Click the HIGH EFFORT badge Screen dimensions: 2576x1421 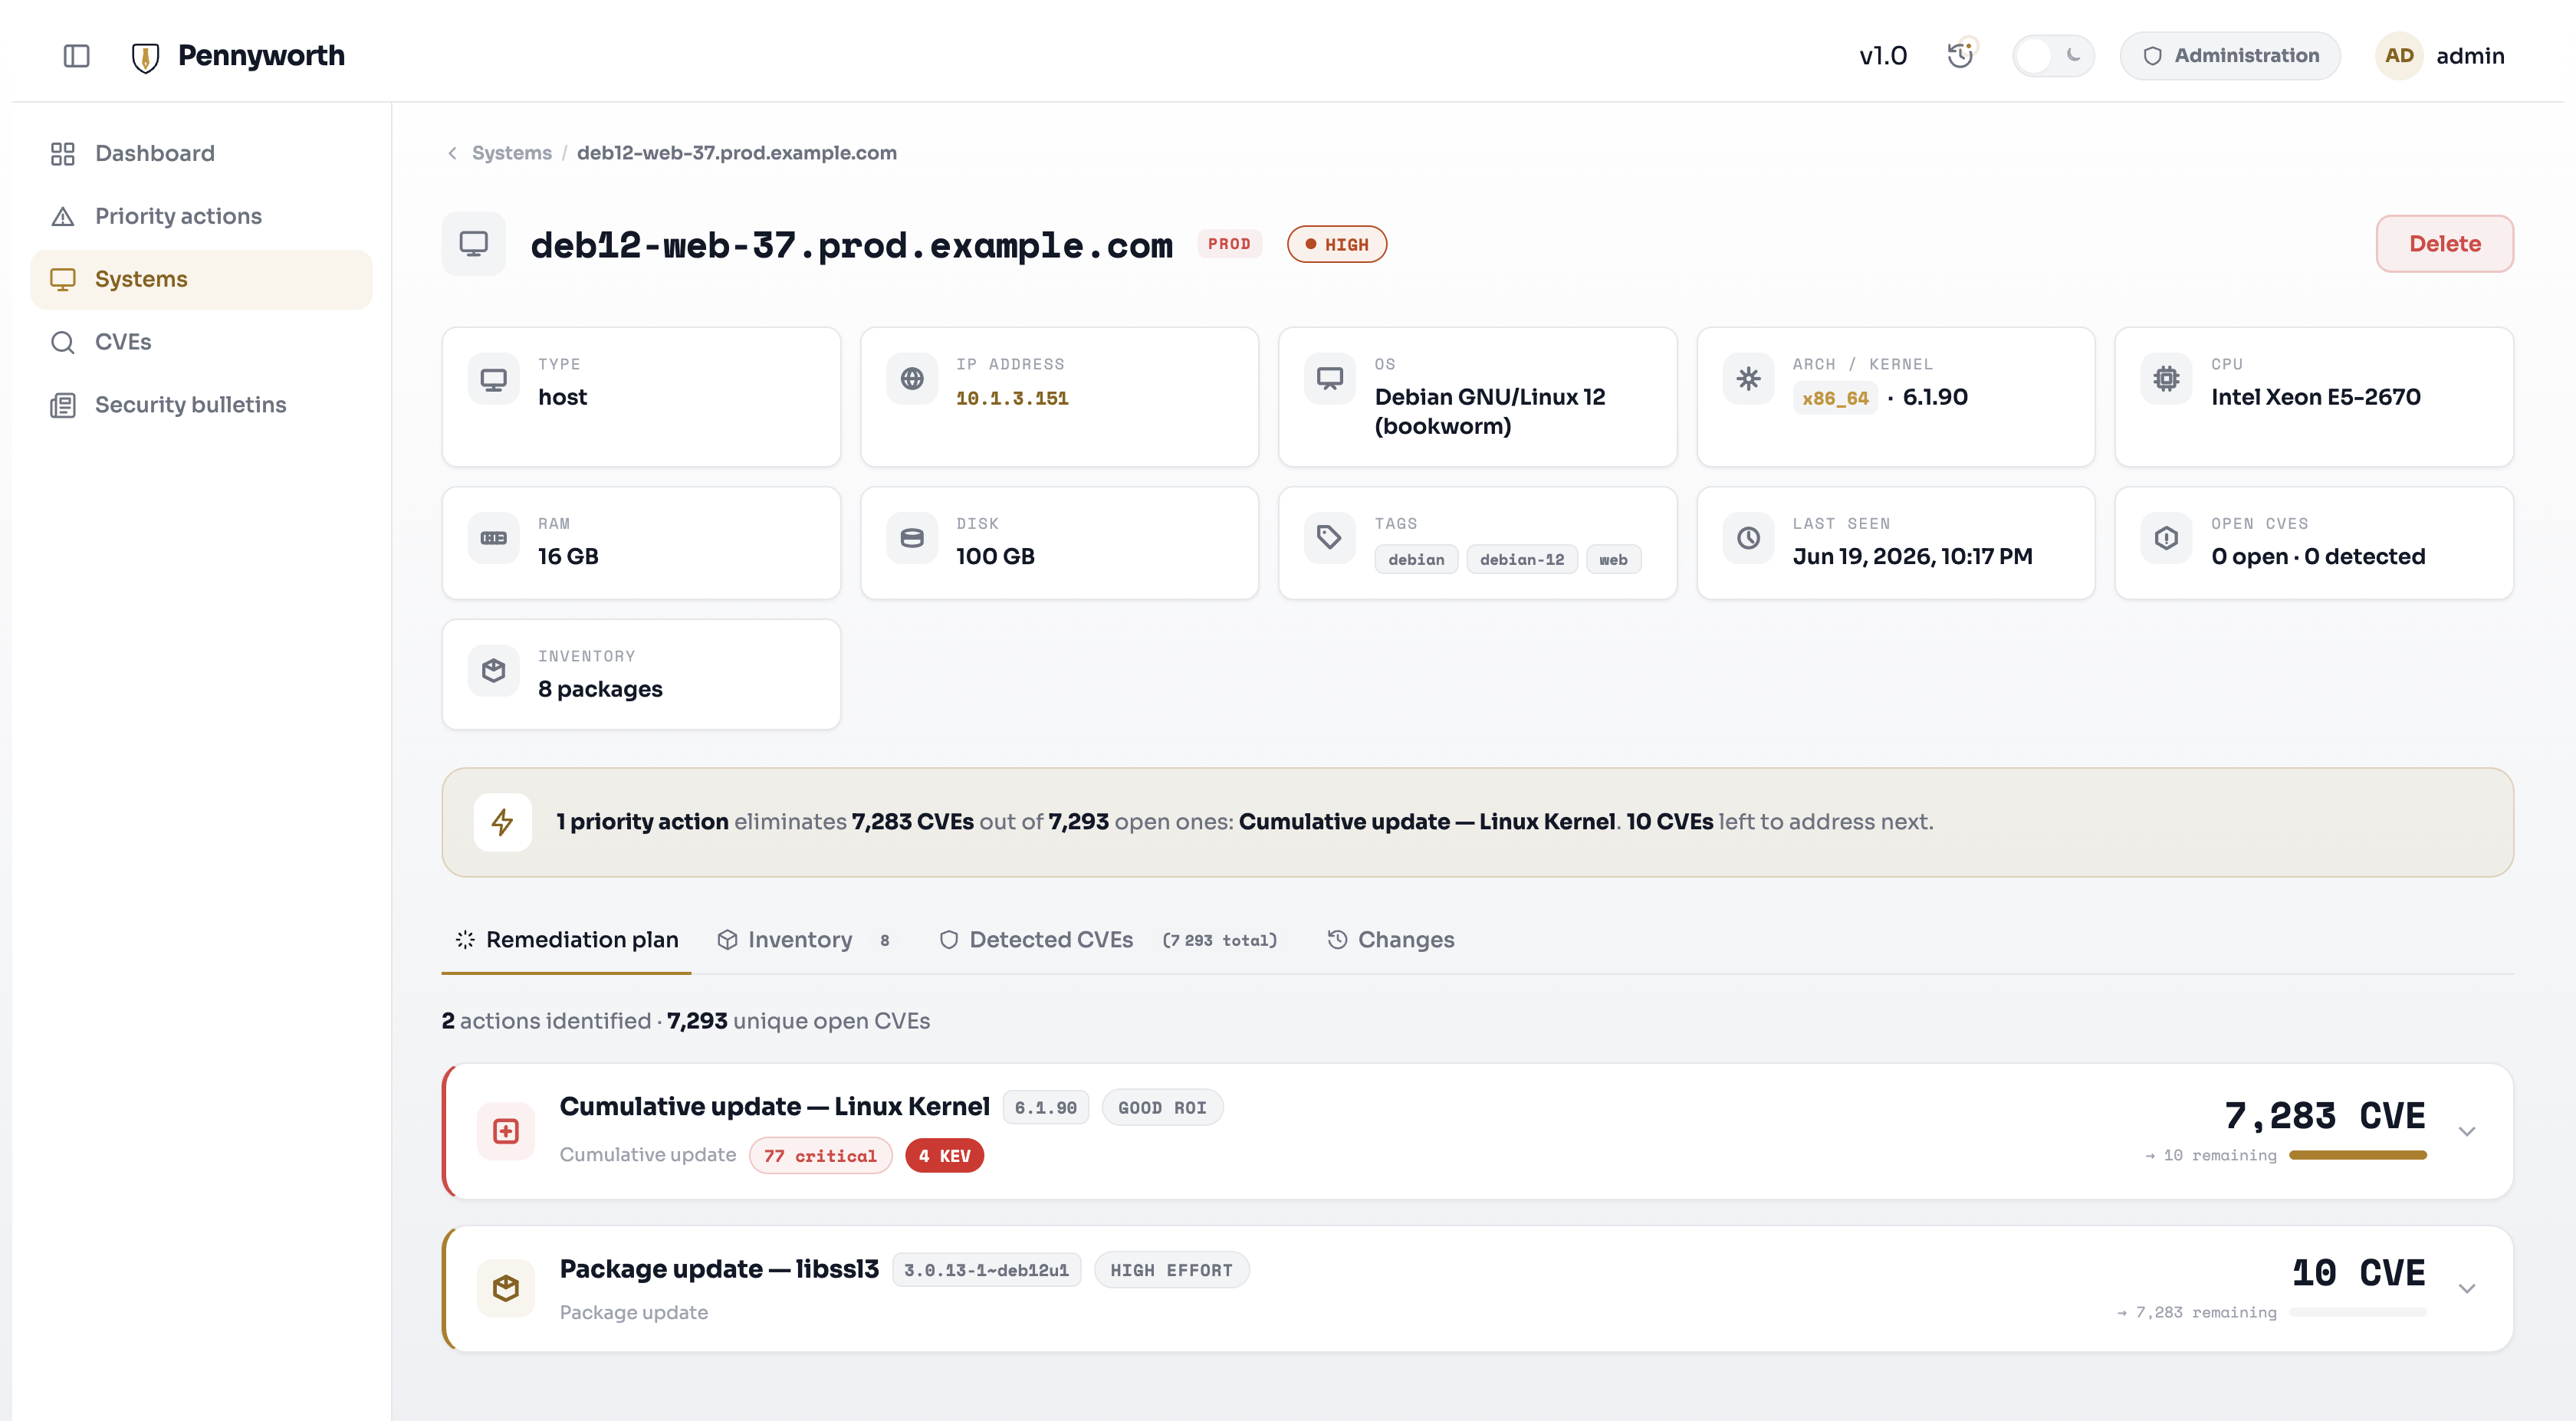pyautogui.click(x=1171, y=1270)
